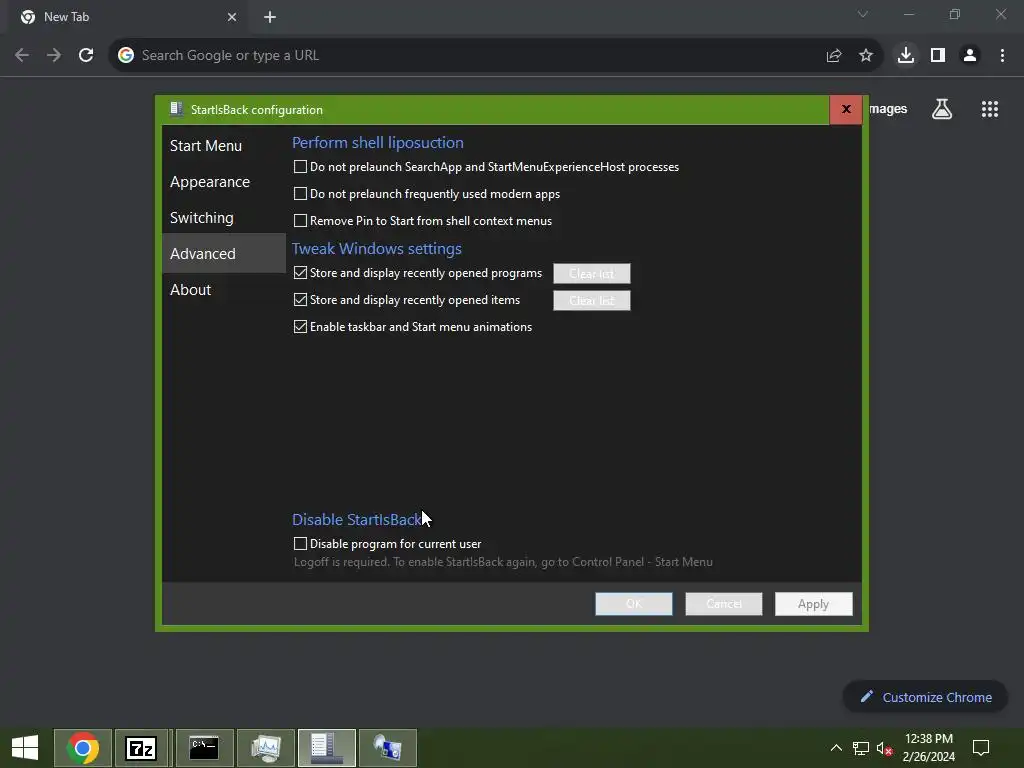Toggle Store and display recently opened items

point(300,300)
